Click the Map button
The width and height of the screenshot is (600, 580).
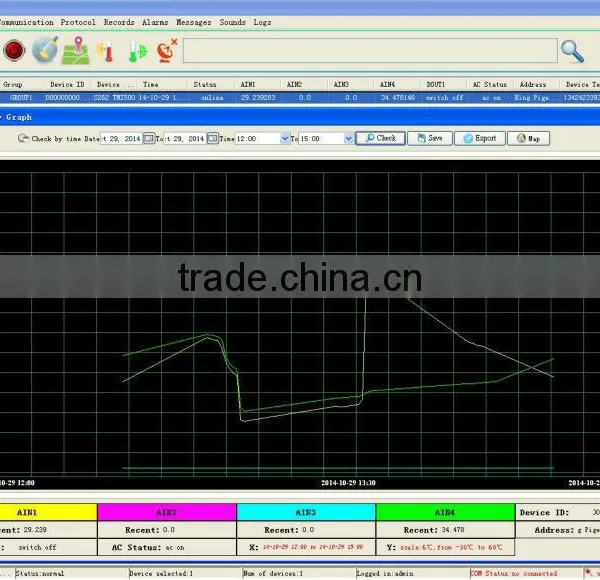coord(528,138)
